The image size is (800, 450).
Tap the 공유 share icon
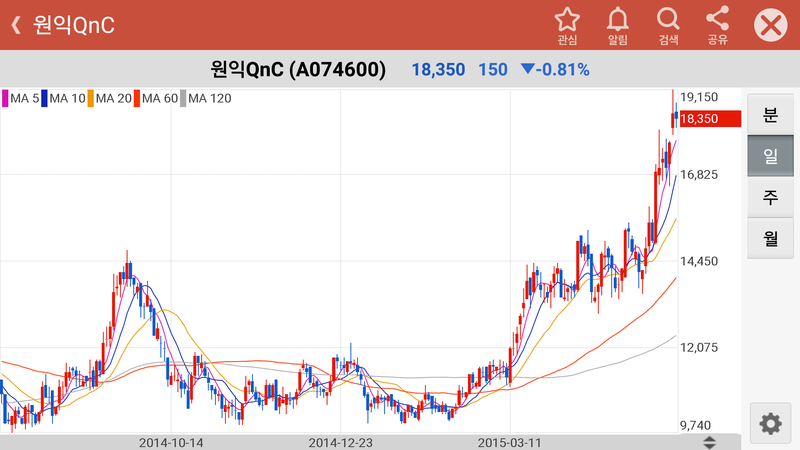[717, 25]
